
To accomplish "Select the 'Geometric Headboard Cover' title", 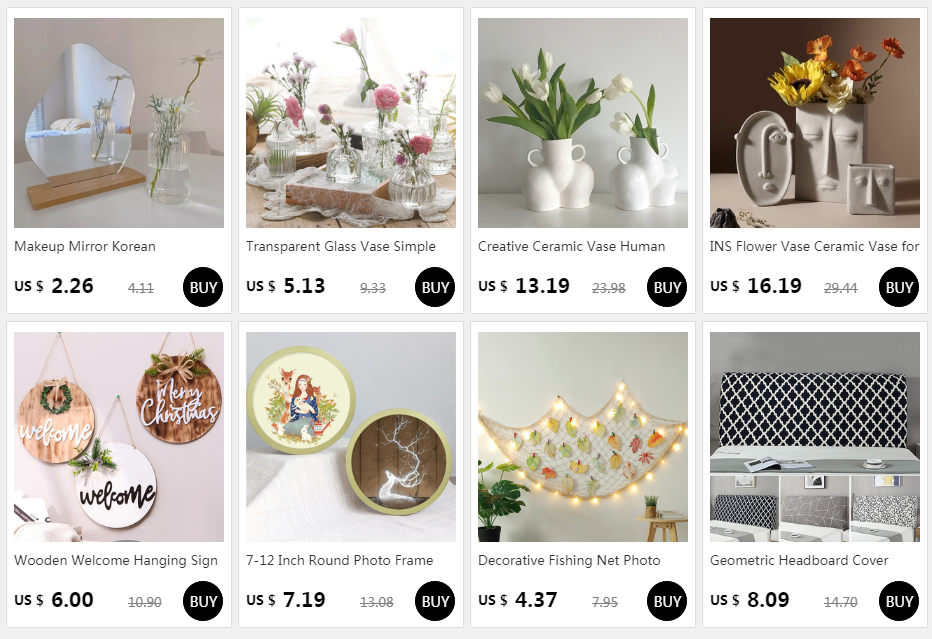I will tap(799, 561).
